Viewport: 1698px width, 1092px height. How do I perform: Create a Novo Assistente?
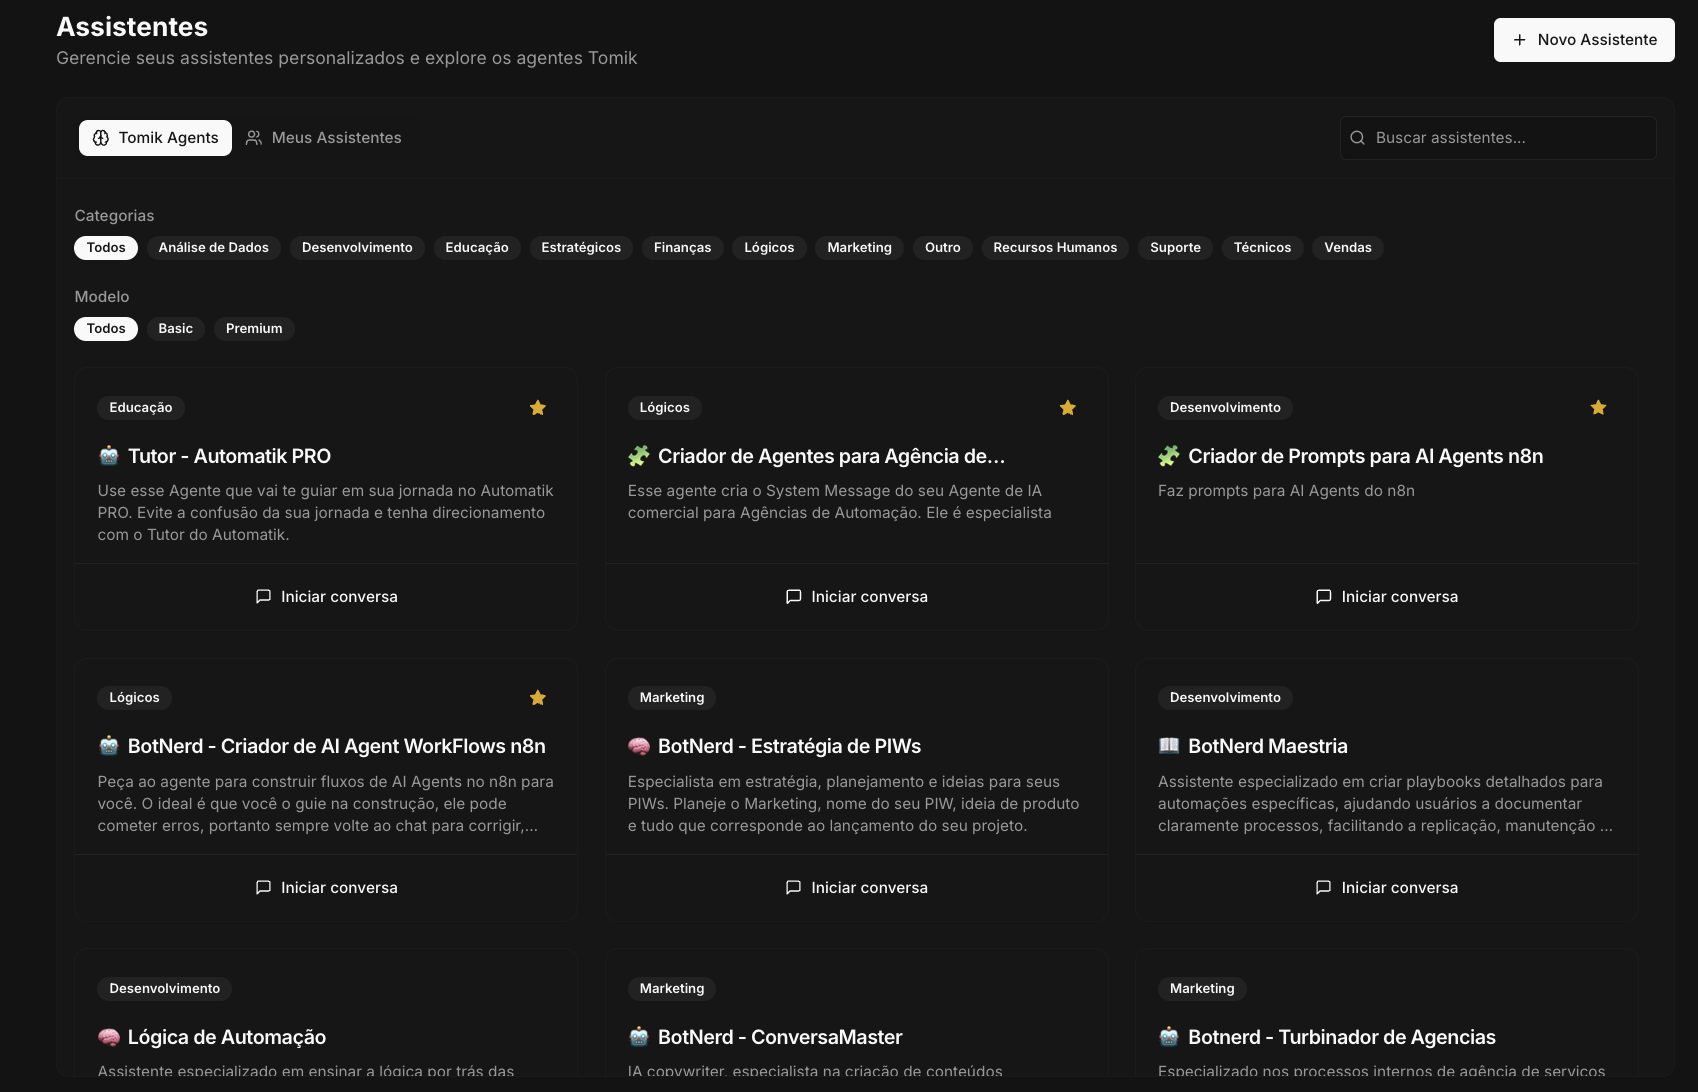[1584, 40]
